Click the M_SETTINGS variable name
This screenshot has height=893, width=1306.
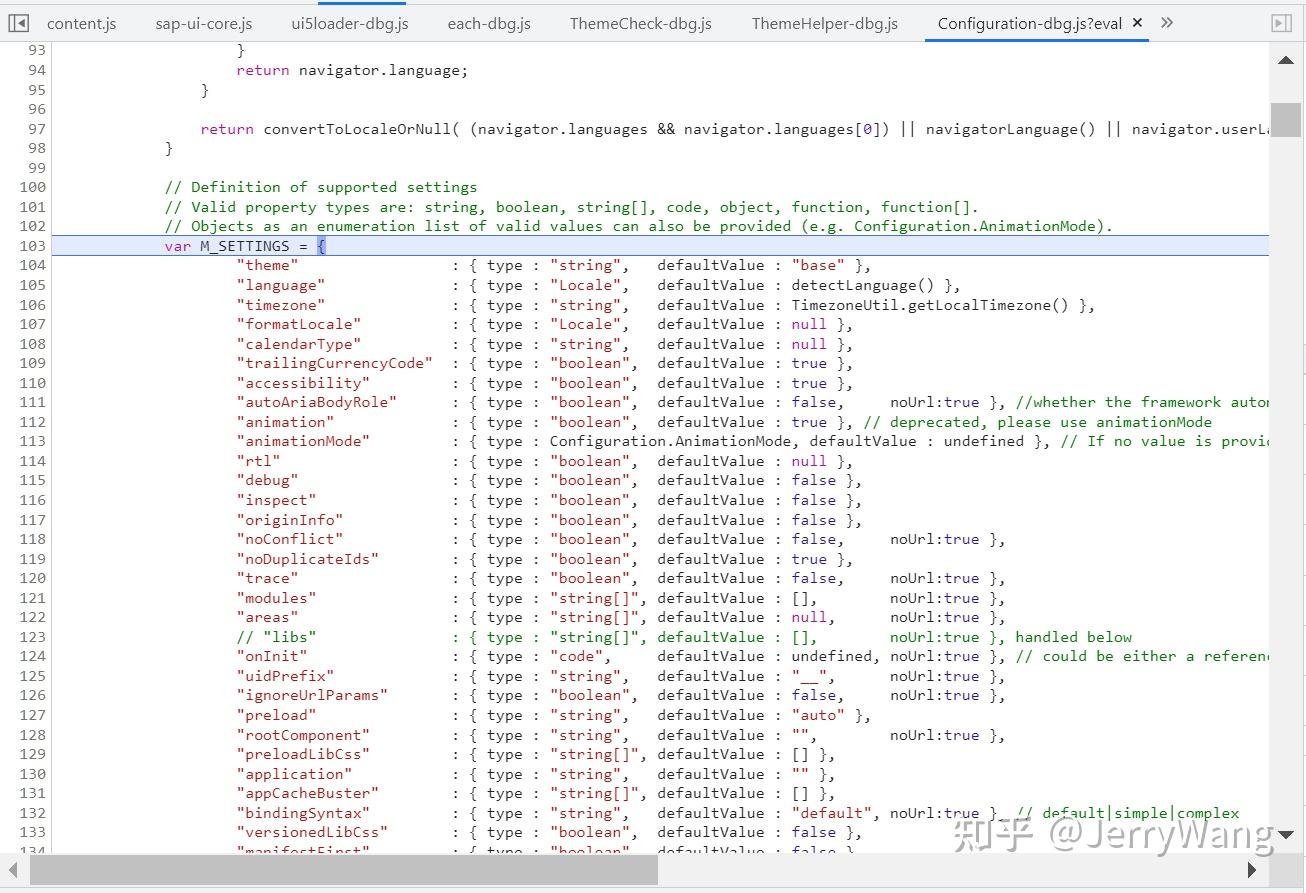(x=244, y=246)
